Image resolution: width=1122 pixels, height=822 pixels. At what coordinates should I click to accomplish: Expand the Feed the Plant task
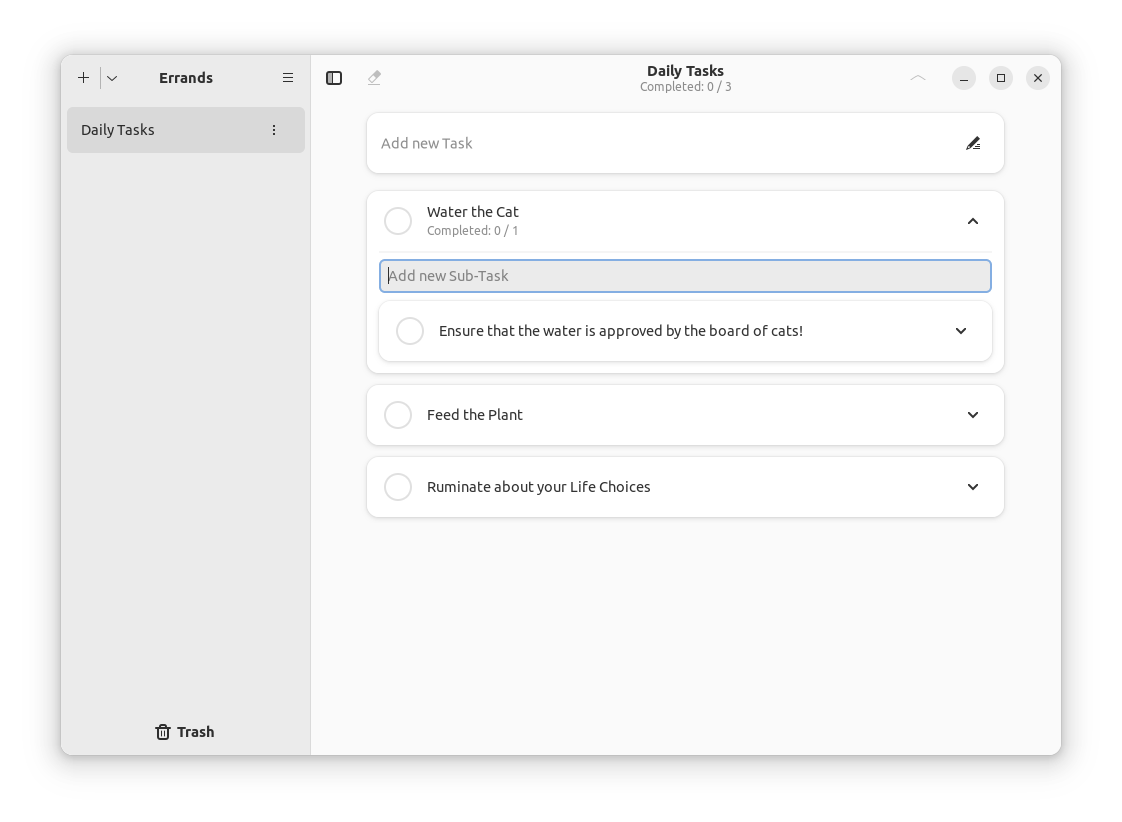pyautogui.click(x=972, y=414)
